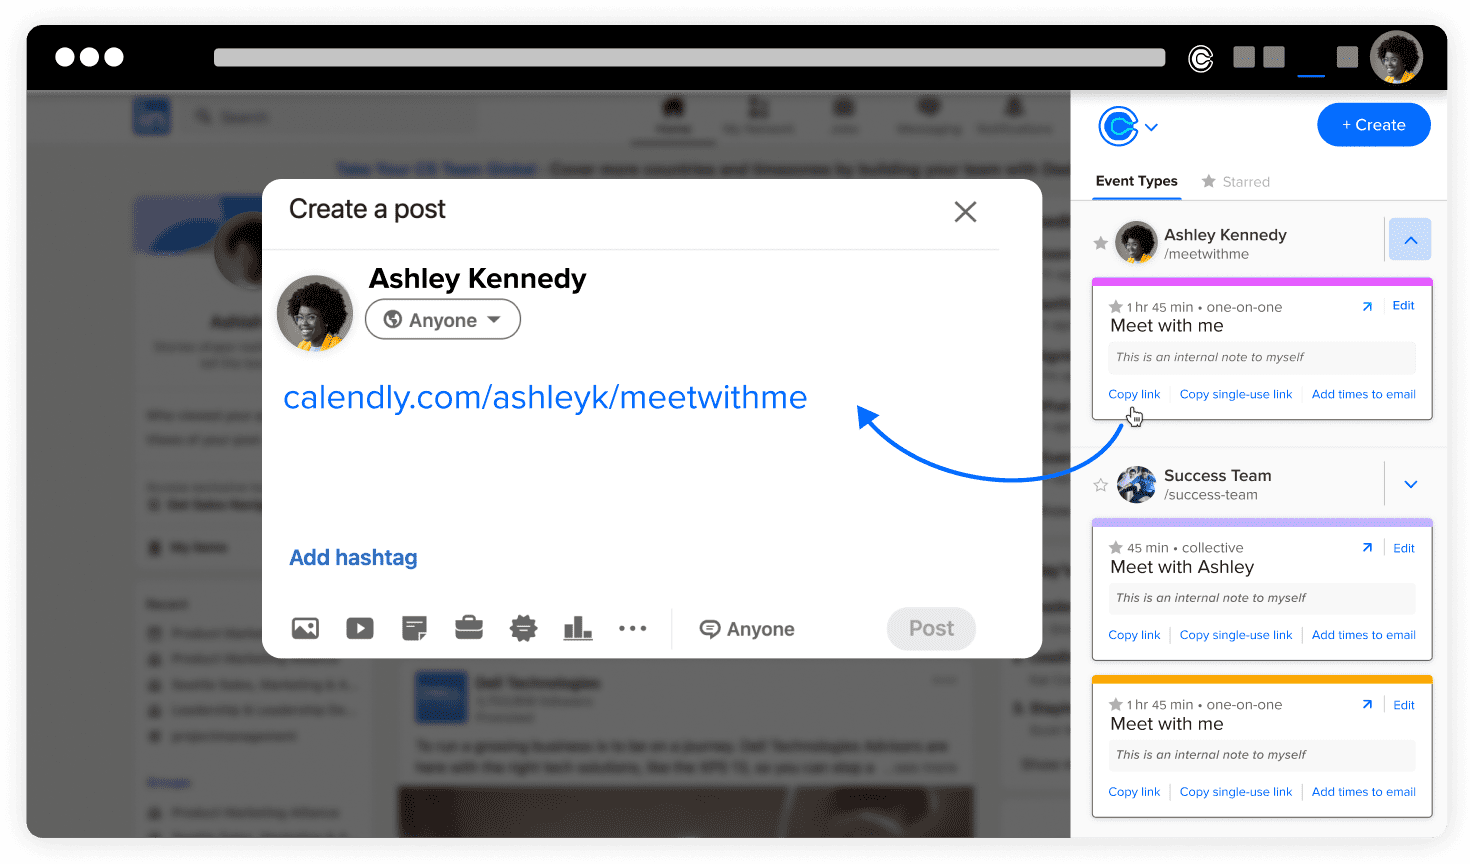This screenshot has width=1470, height=864.
Task: Open the add photo icon in the post composer
Action: coord(305,628)
